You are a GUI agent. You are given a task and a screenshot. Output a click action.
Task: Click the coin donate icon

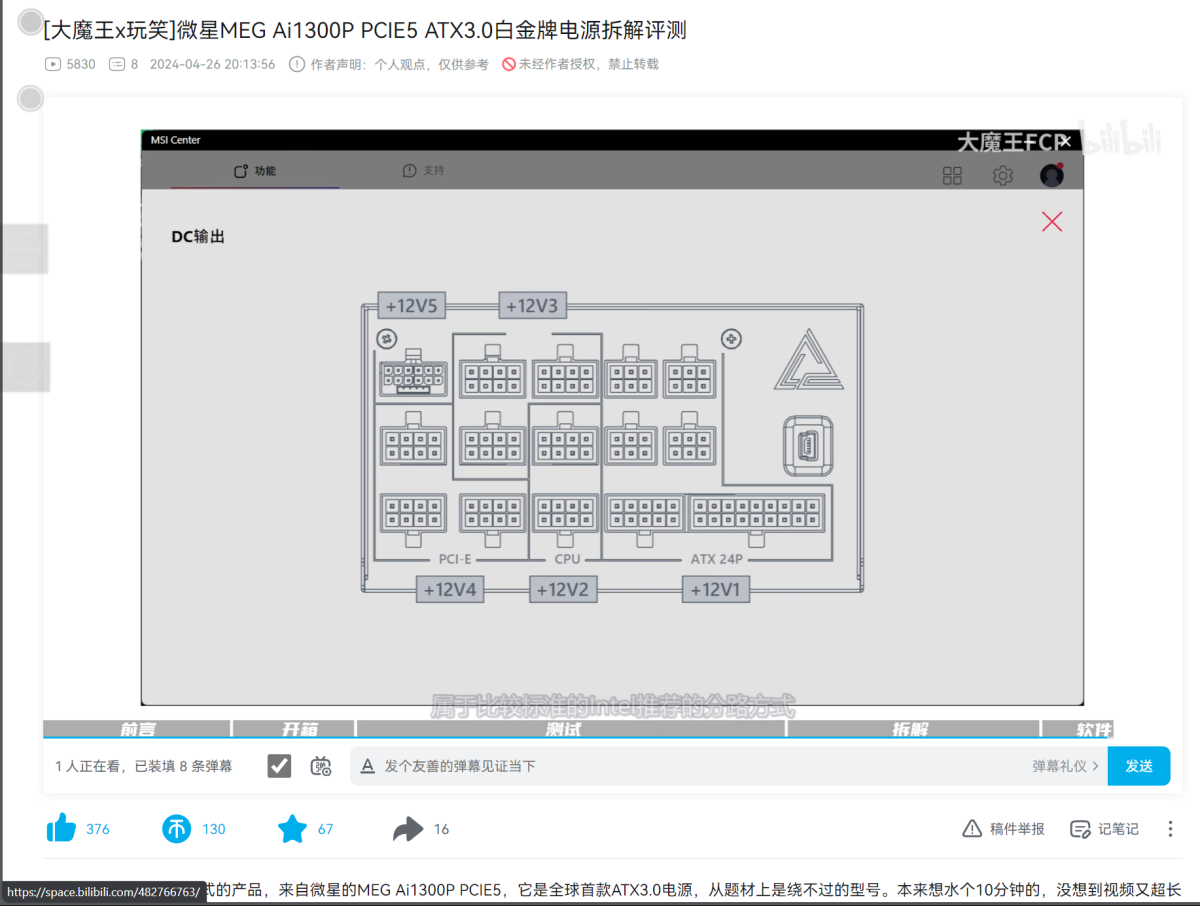177,828
